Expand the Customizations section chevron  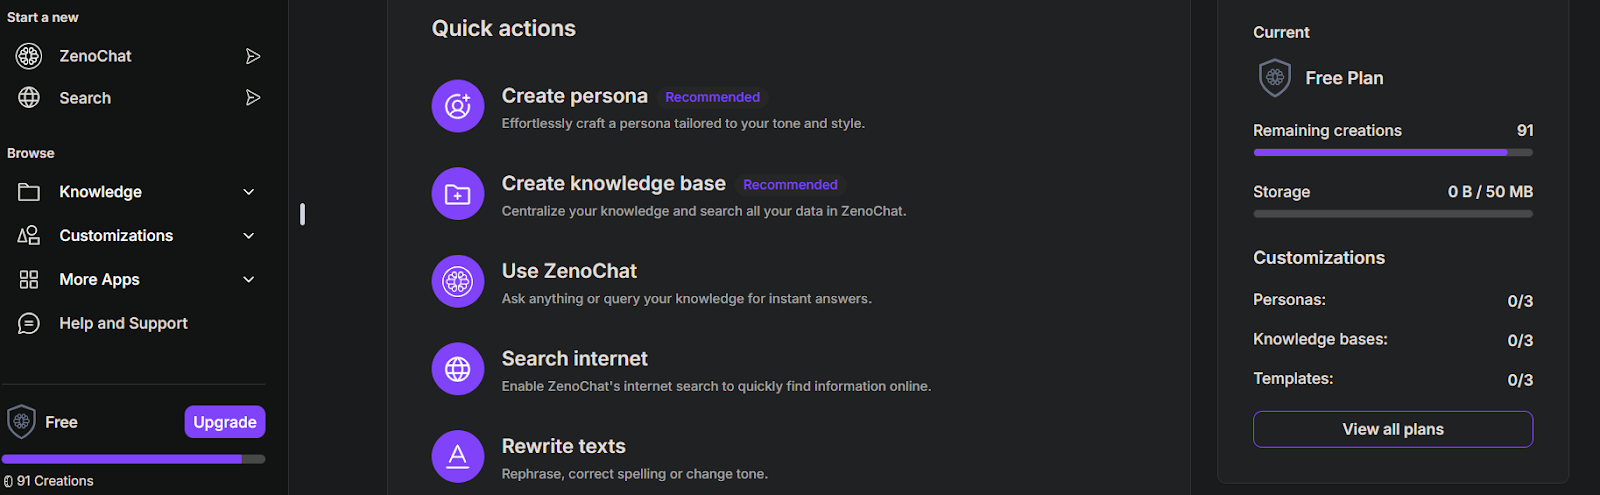249,236
